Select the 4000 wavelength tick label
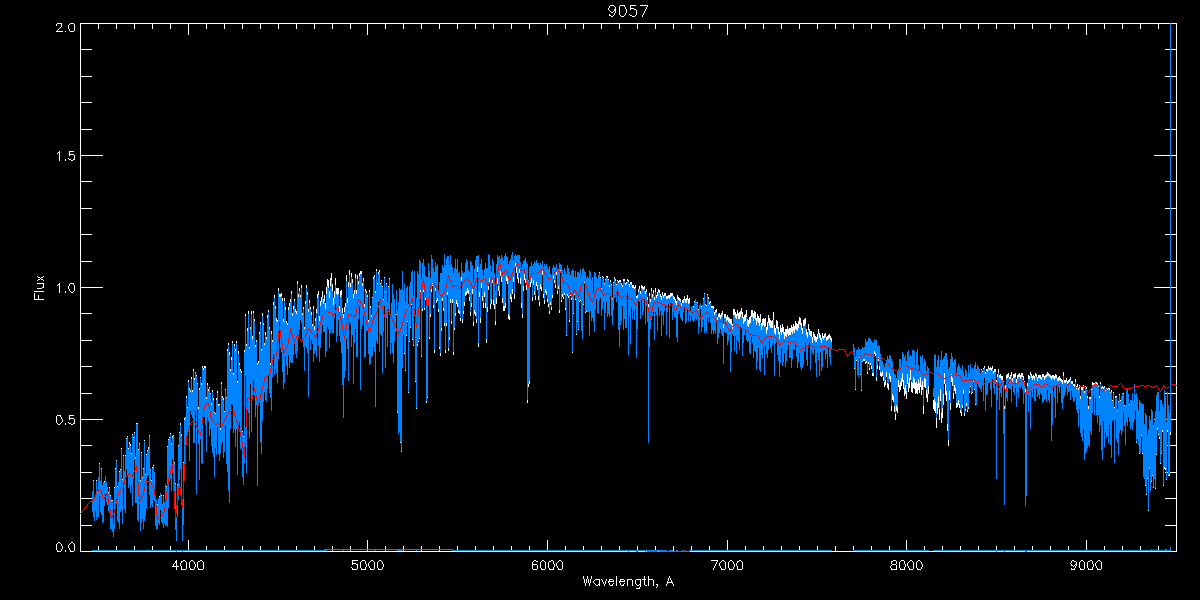This screenshot has height=600, width=1200. coord(187,565)
